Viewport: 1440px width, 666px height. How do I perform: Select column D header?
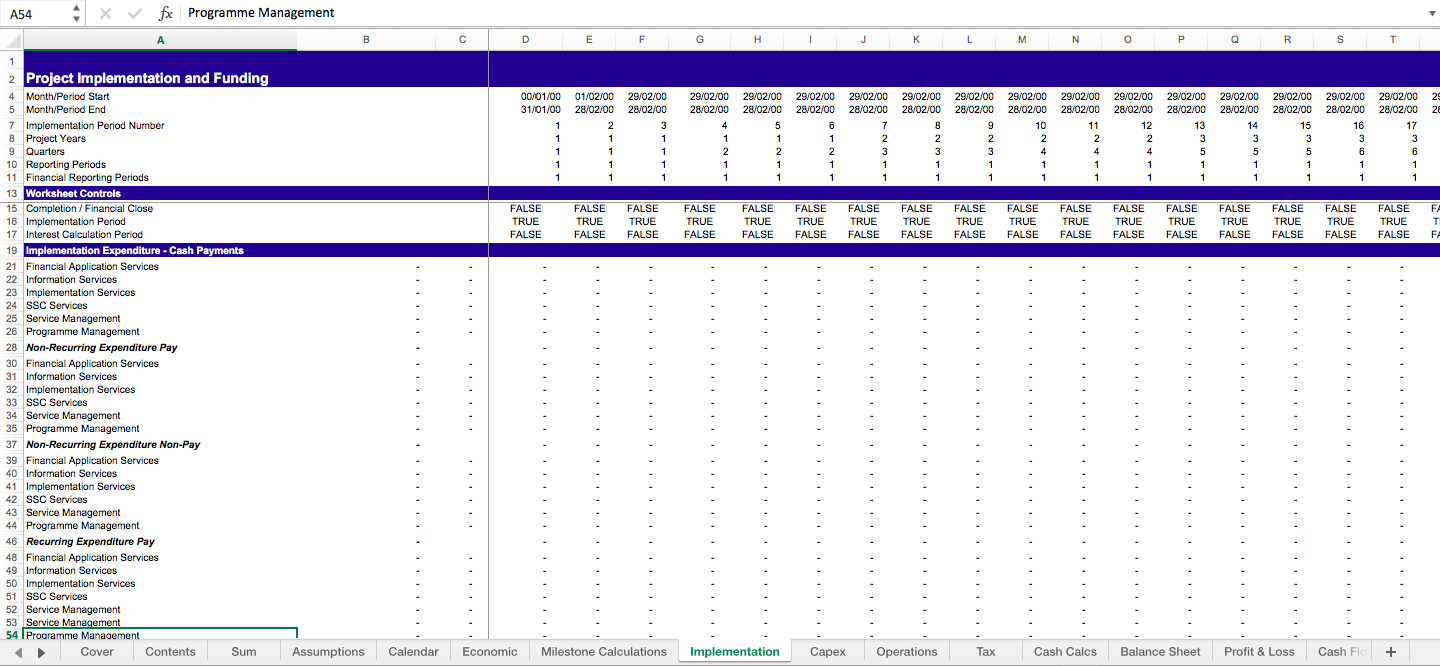point(526,40)
